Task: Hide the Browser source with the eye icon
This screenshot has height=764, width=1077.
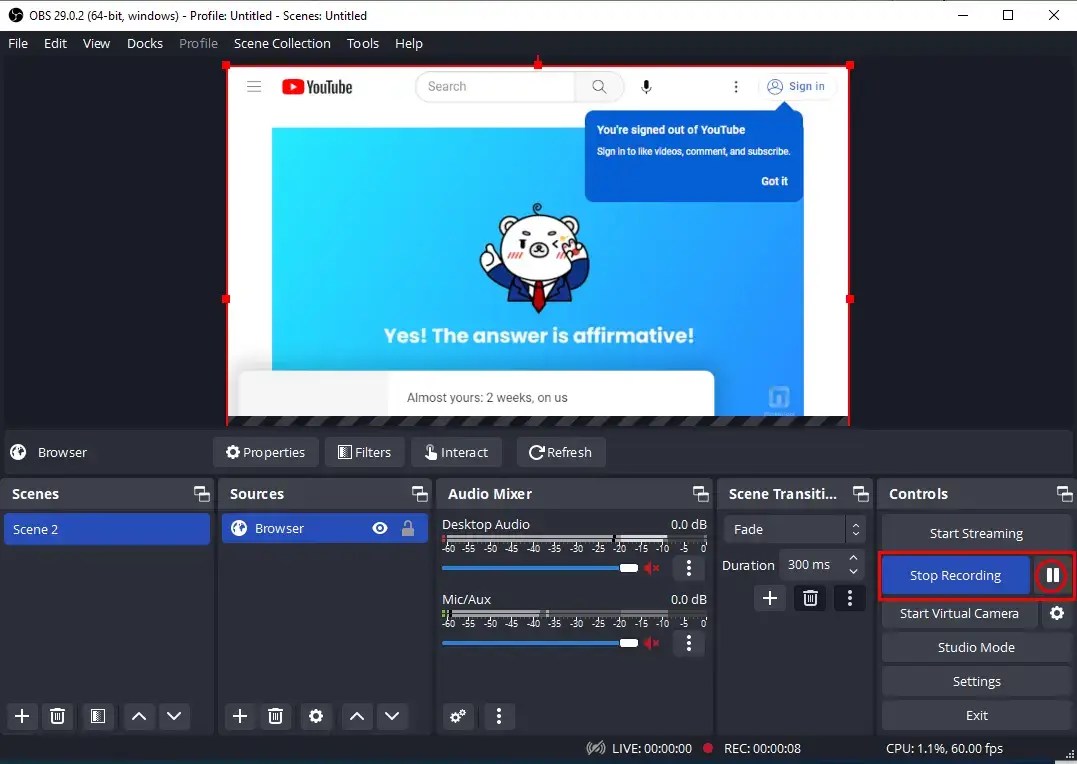Action: (x=379, y=528)
